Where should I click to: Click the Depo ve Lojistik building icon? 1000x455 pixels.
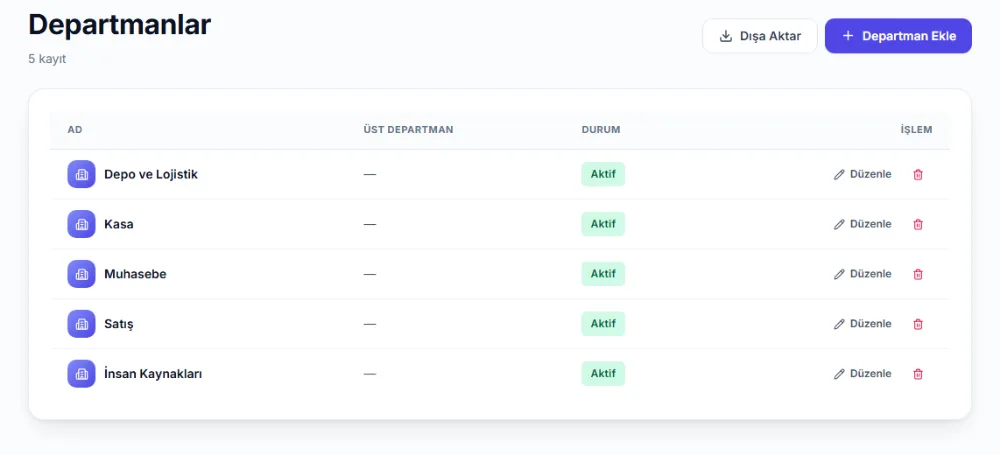coord(82,174)
